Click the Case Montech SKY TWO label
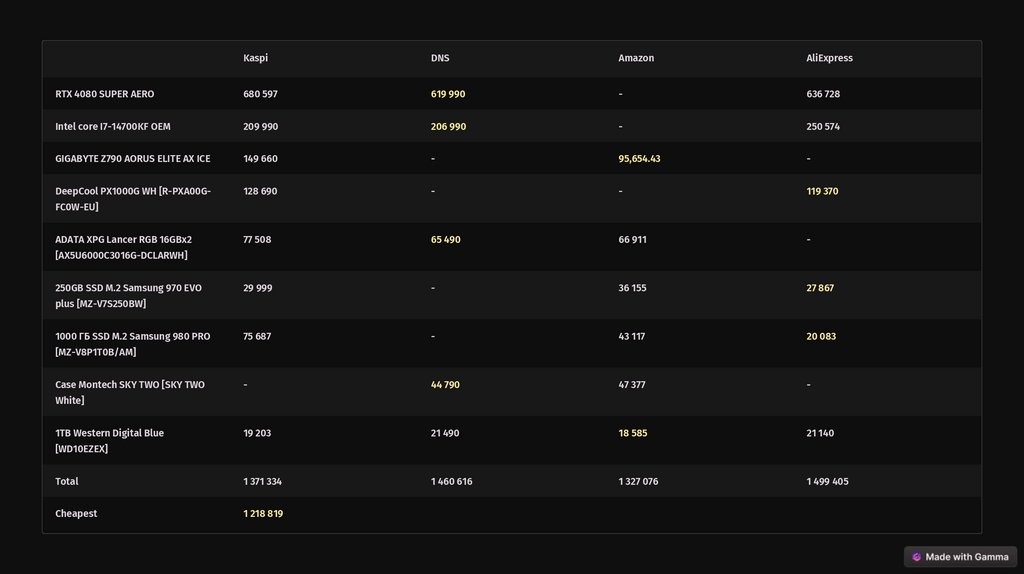 pos(130,392)
